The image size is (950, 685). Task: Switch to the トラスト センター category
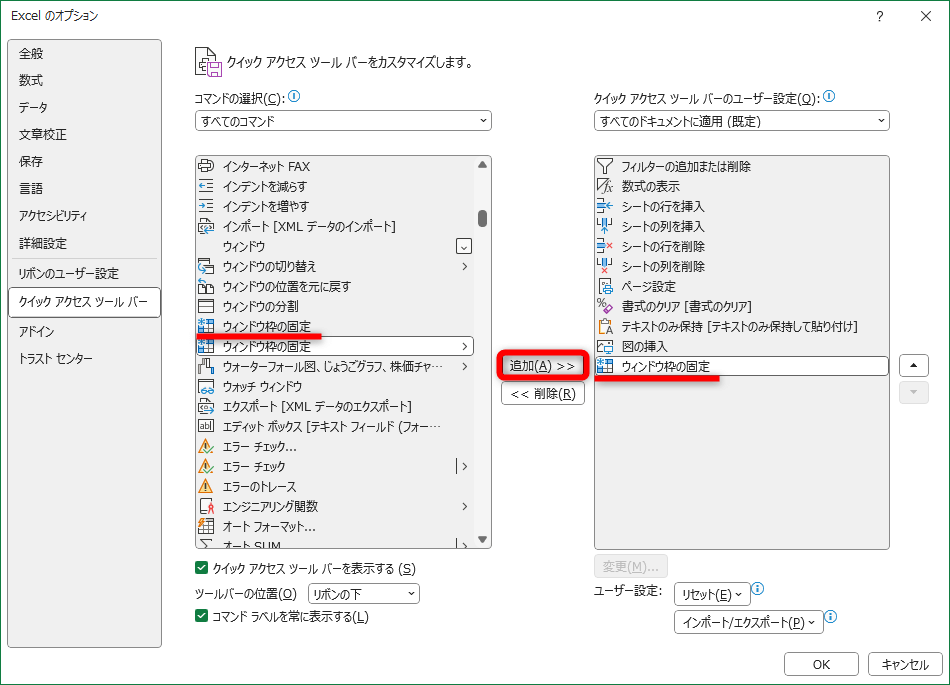point(56,359)
